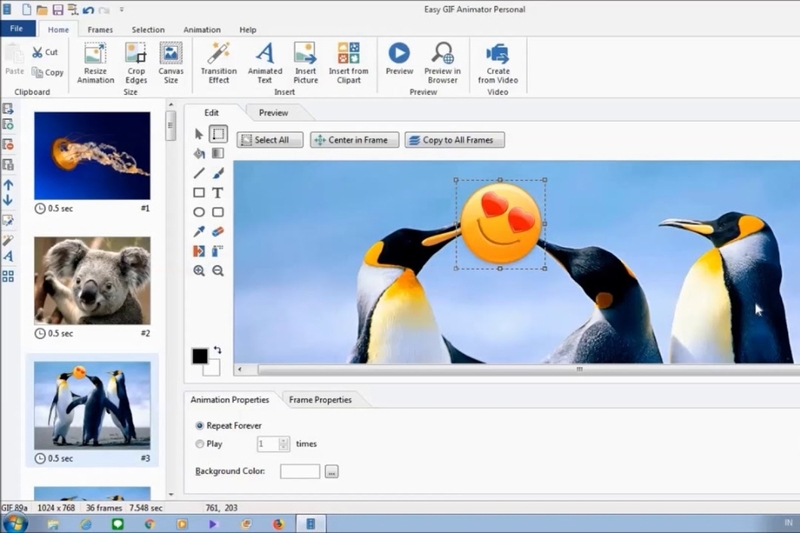Image resolution: width=800 pixels, height=533 pixels.
Task: Select the rounded rectangle tool
Action: [218, 212]
